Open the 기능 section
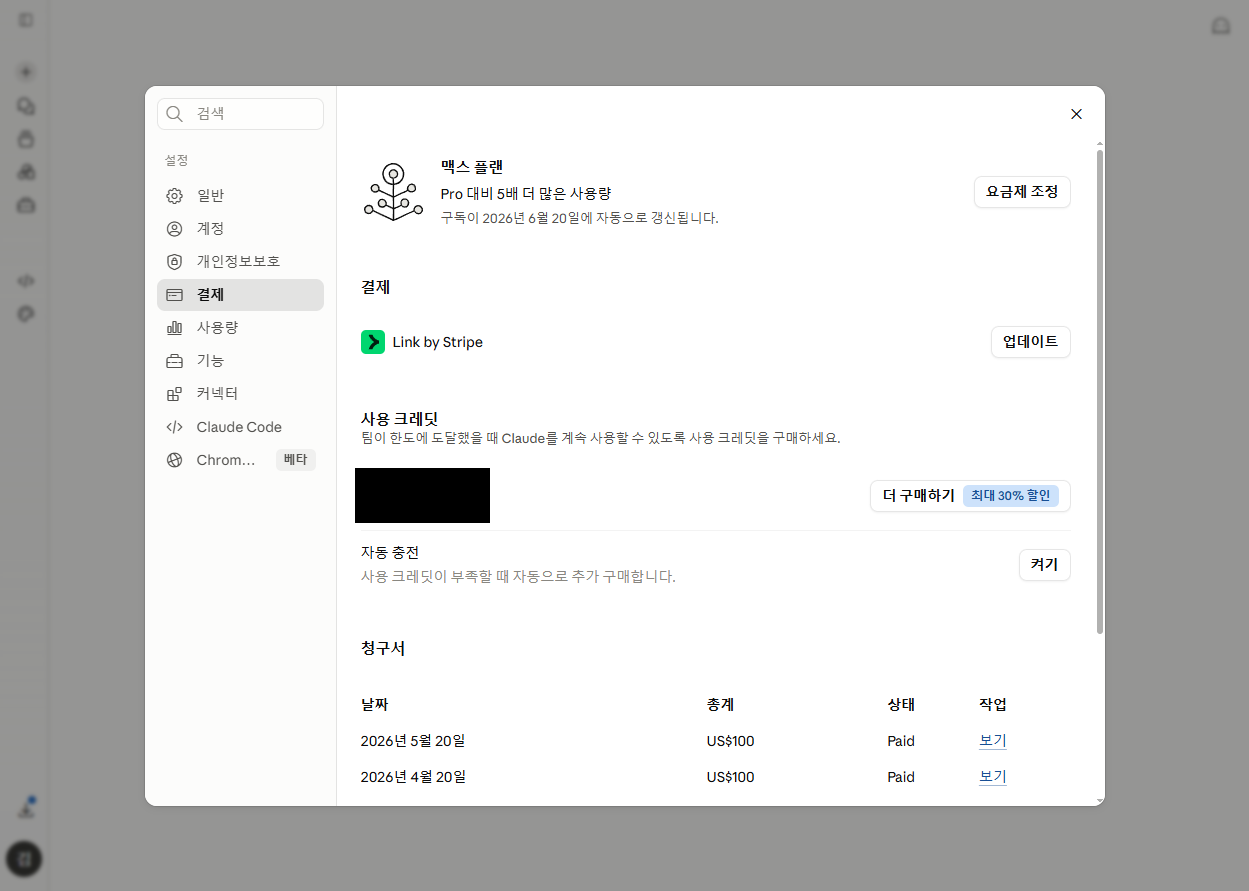The image size is (1249, 891). click(240, 361)
